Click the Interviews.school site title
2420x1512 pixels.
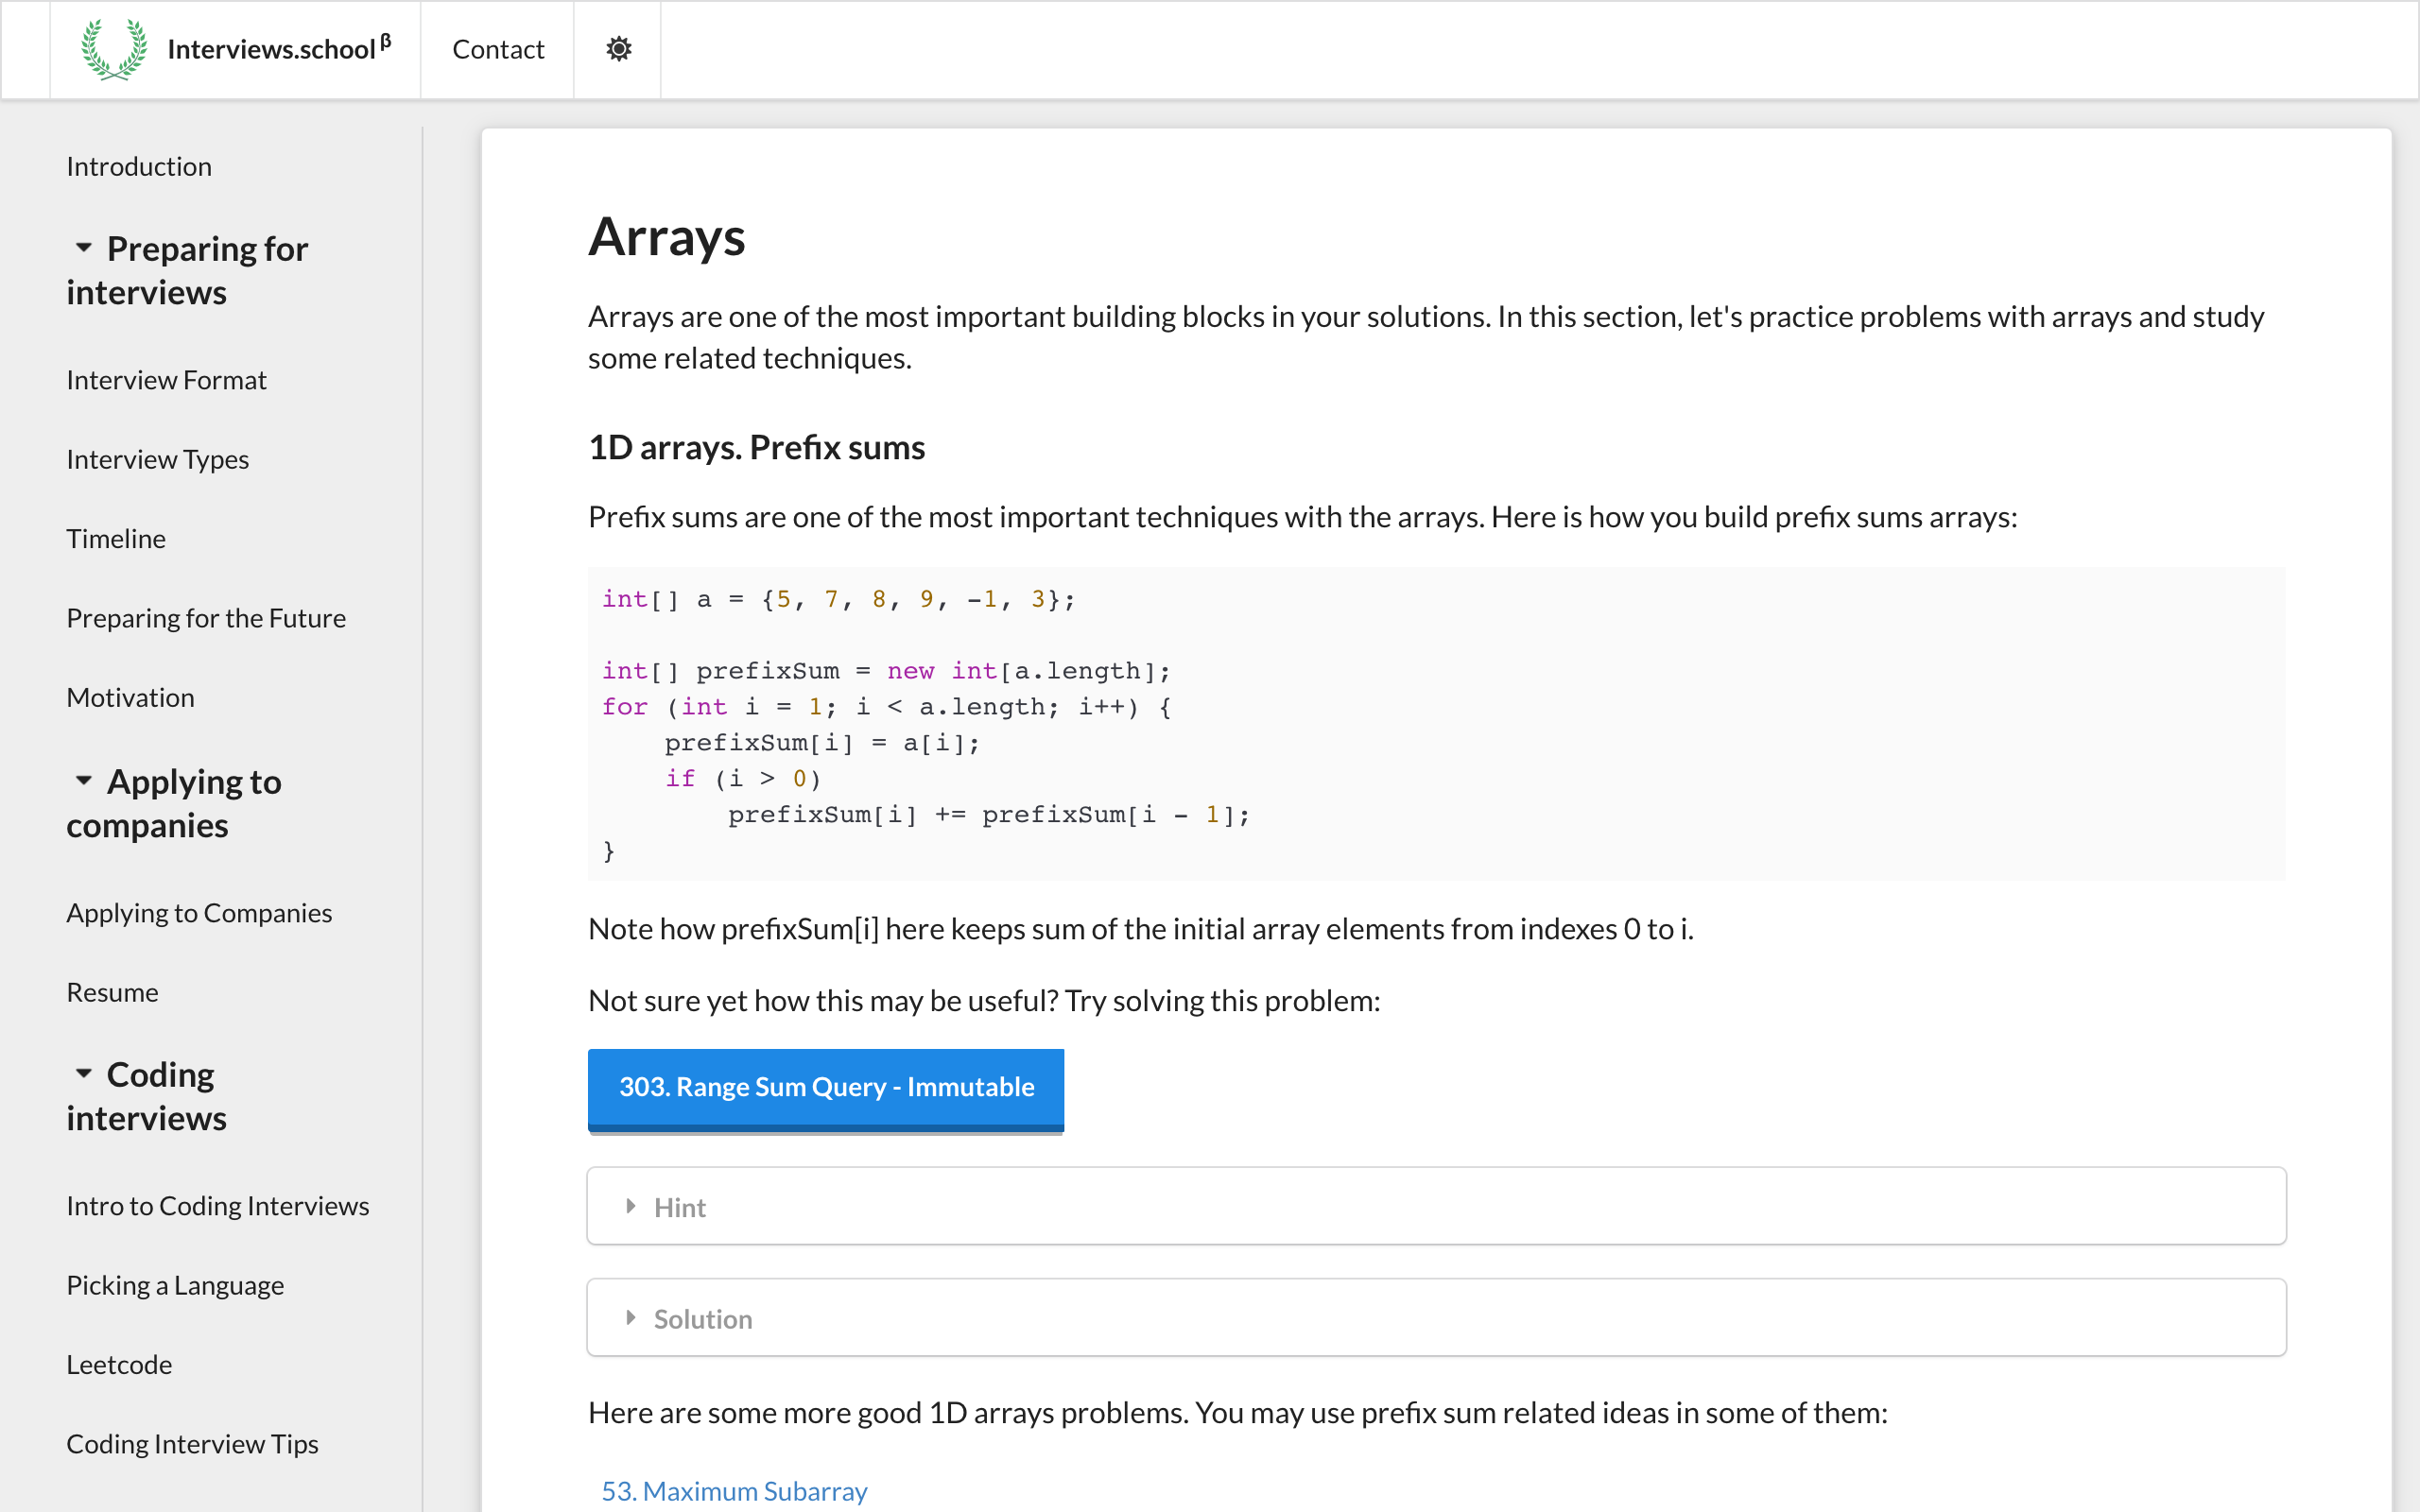[272, 49]
